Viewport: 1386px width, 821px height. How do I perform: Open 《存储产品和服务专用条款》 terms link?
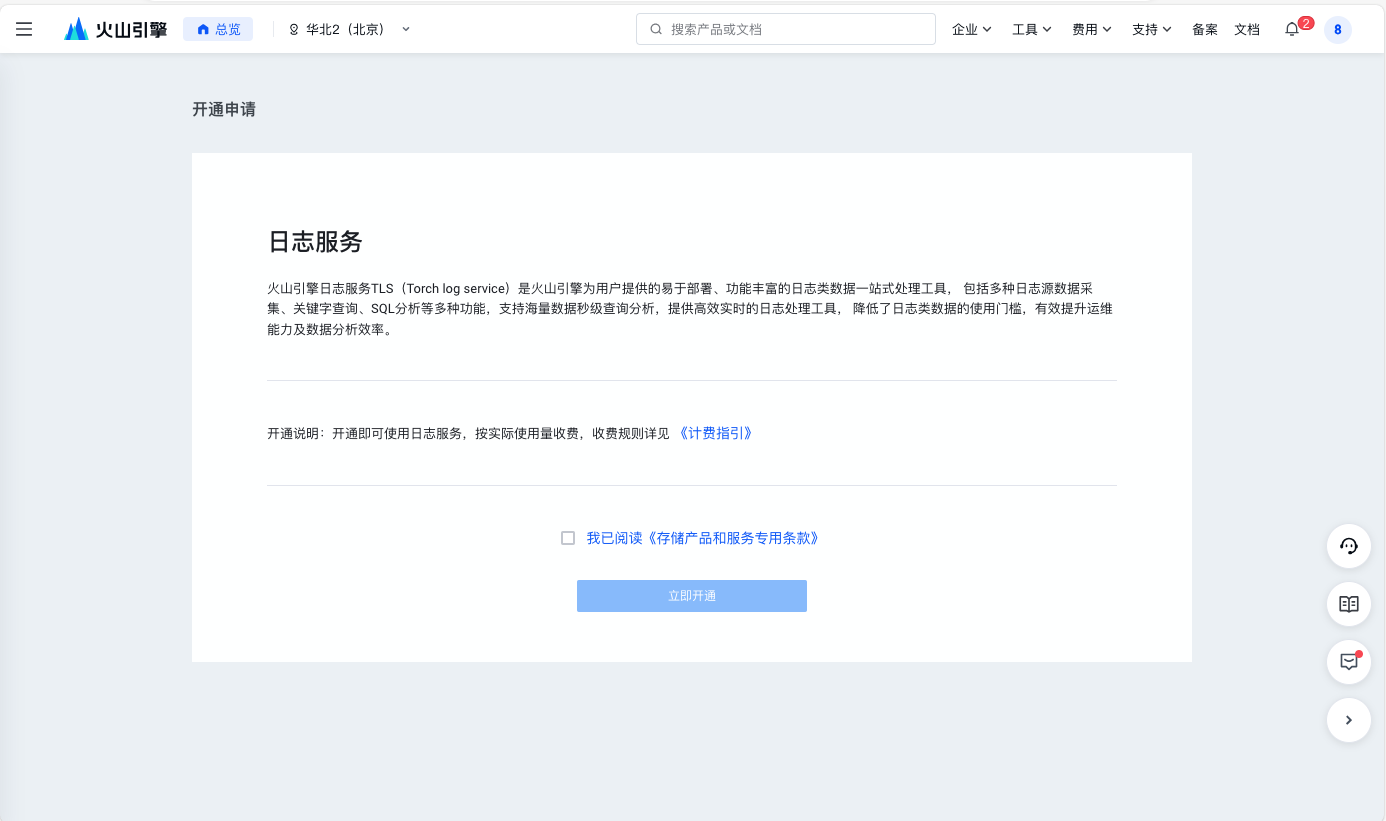pyautogui.click(x=732, y=538)
